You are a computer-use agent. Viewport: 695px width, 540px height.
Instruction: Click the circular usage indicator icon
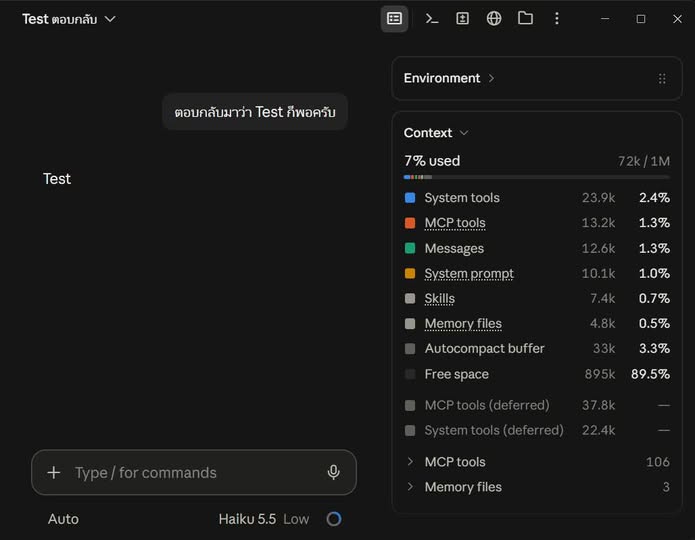click(334, 519)
